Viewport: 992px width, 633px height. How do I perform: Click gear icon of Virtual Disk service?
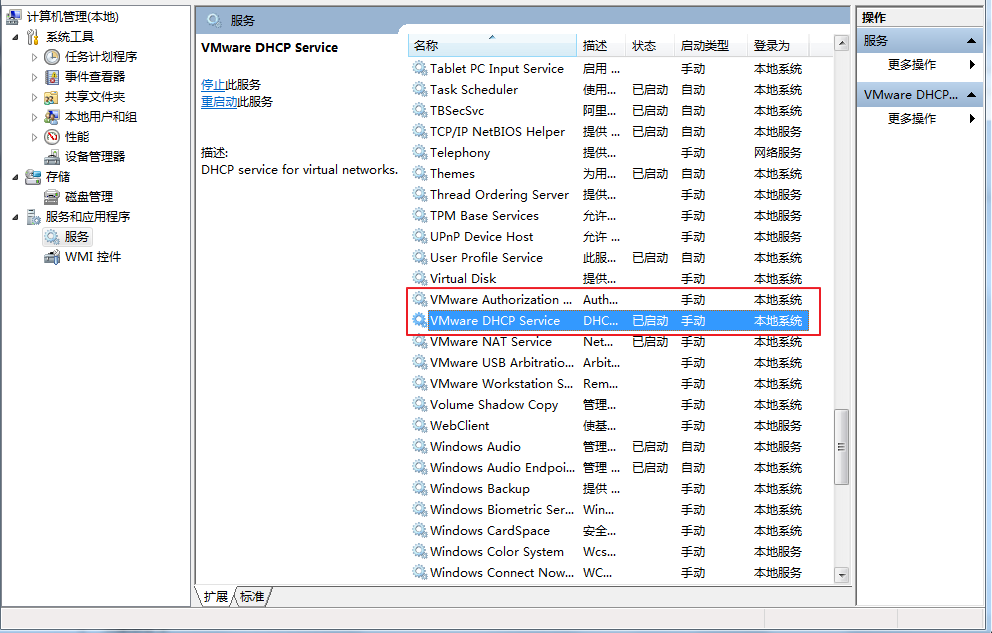[419, 278]
